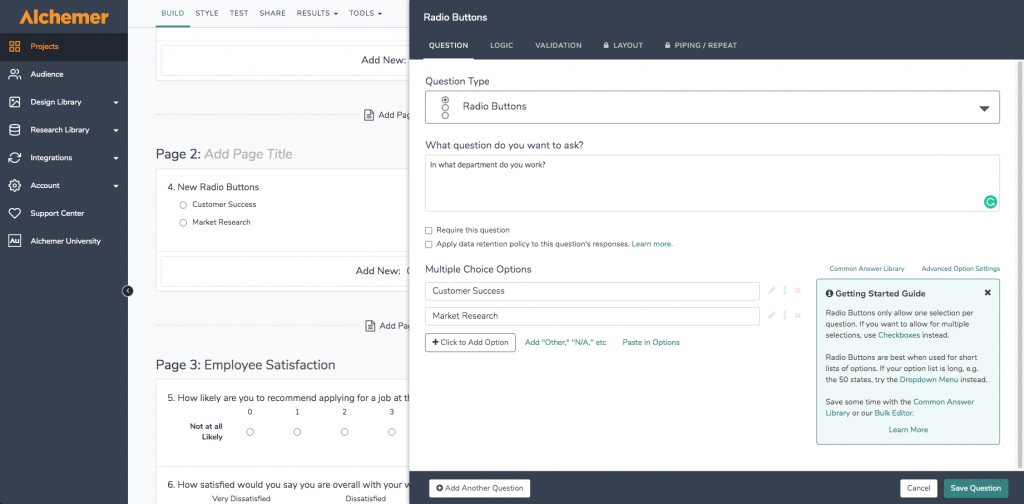Expand the Research Library menu arrow
Viewport: 1024px width, 504px height.
click(116, 131)
